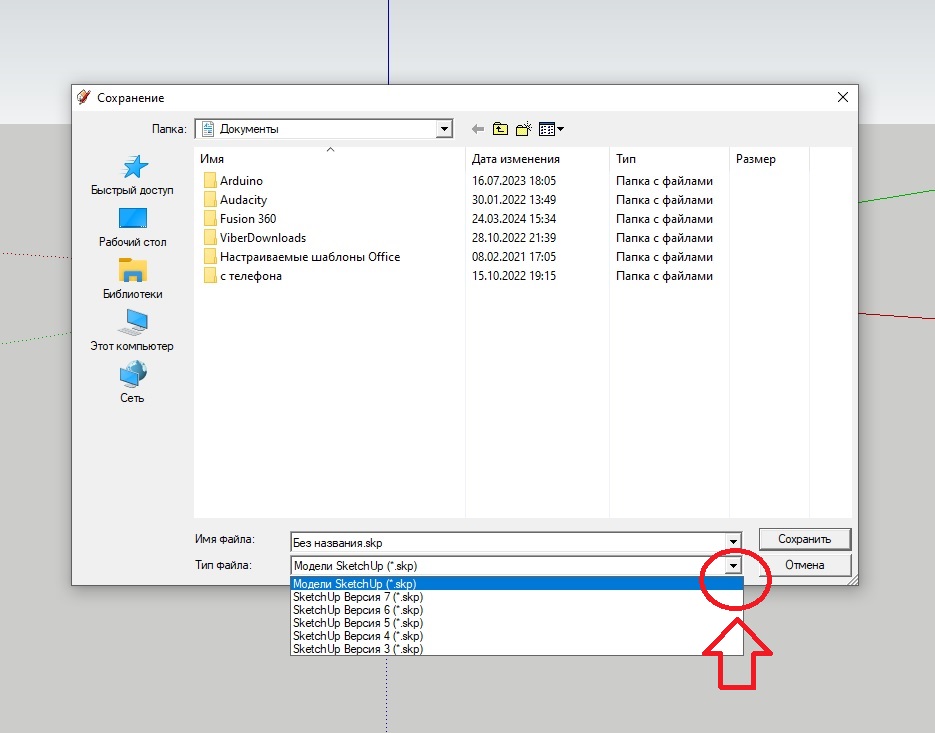Choose SketchUp Версия 5 (*.skp) format
The width and height of the screenshot is (935, 733).
pyautogui.click(x=358, y=623)
